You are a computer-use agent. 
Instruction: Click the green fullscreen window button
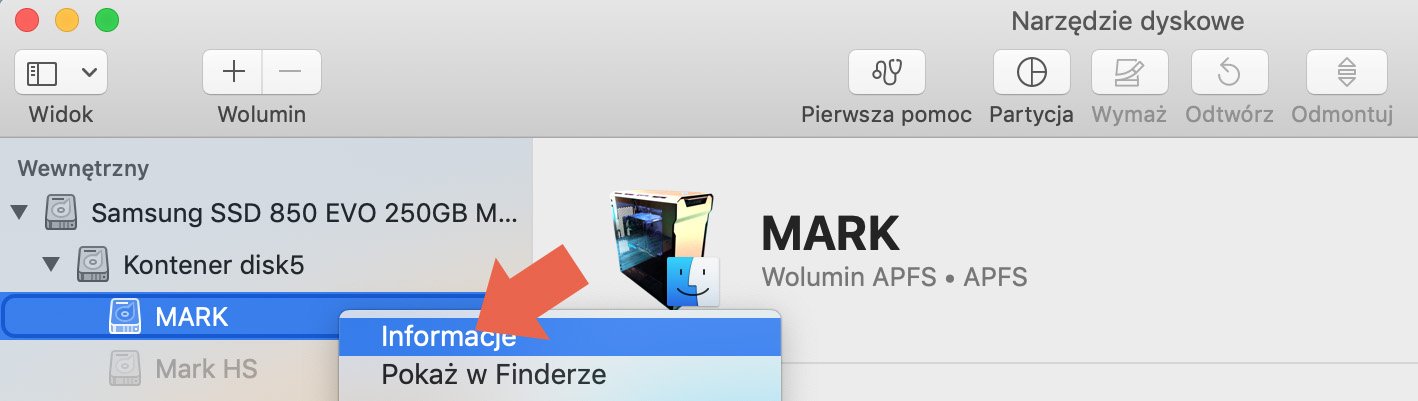(105, 19)
